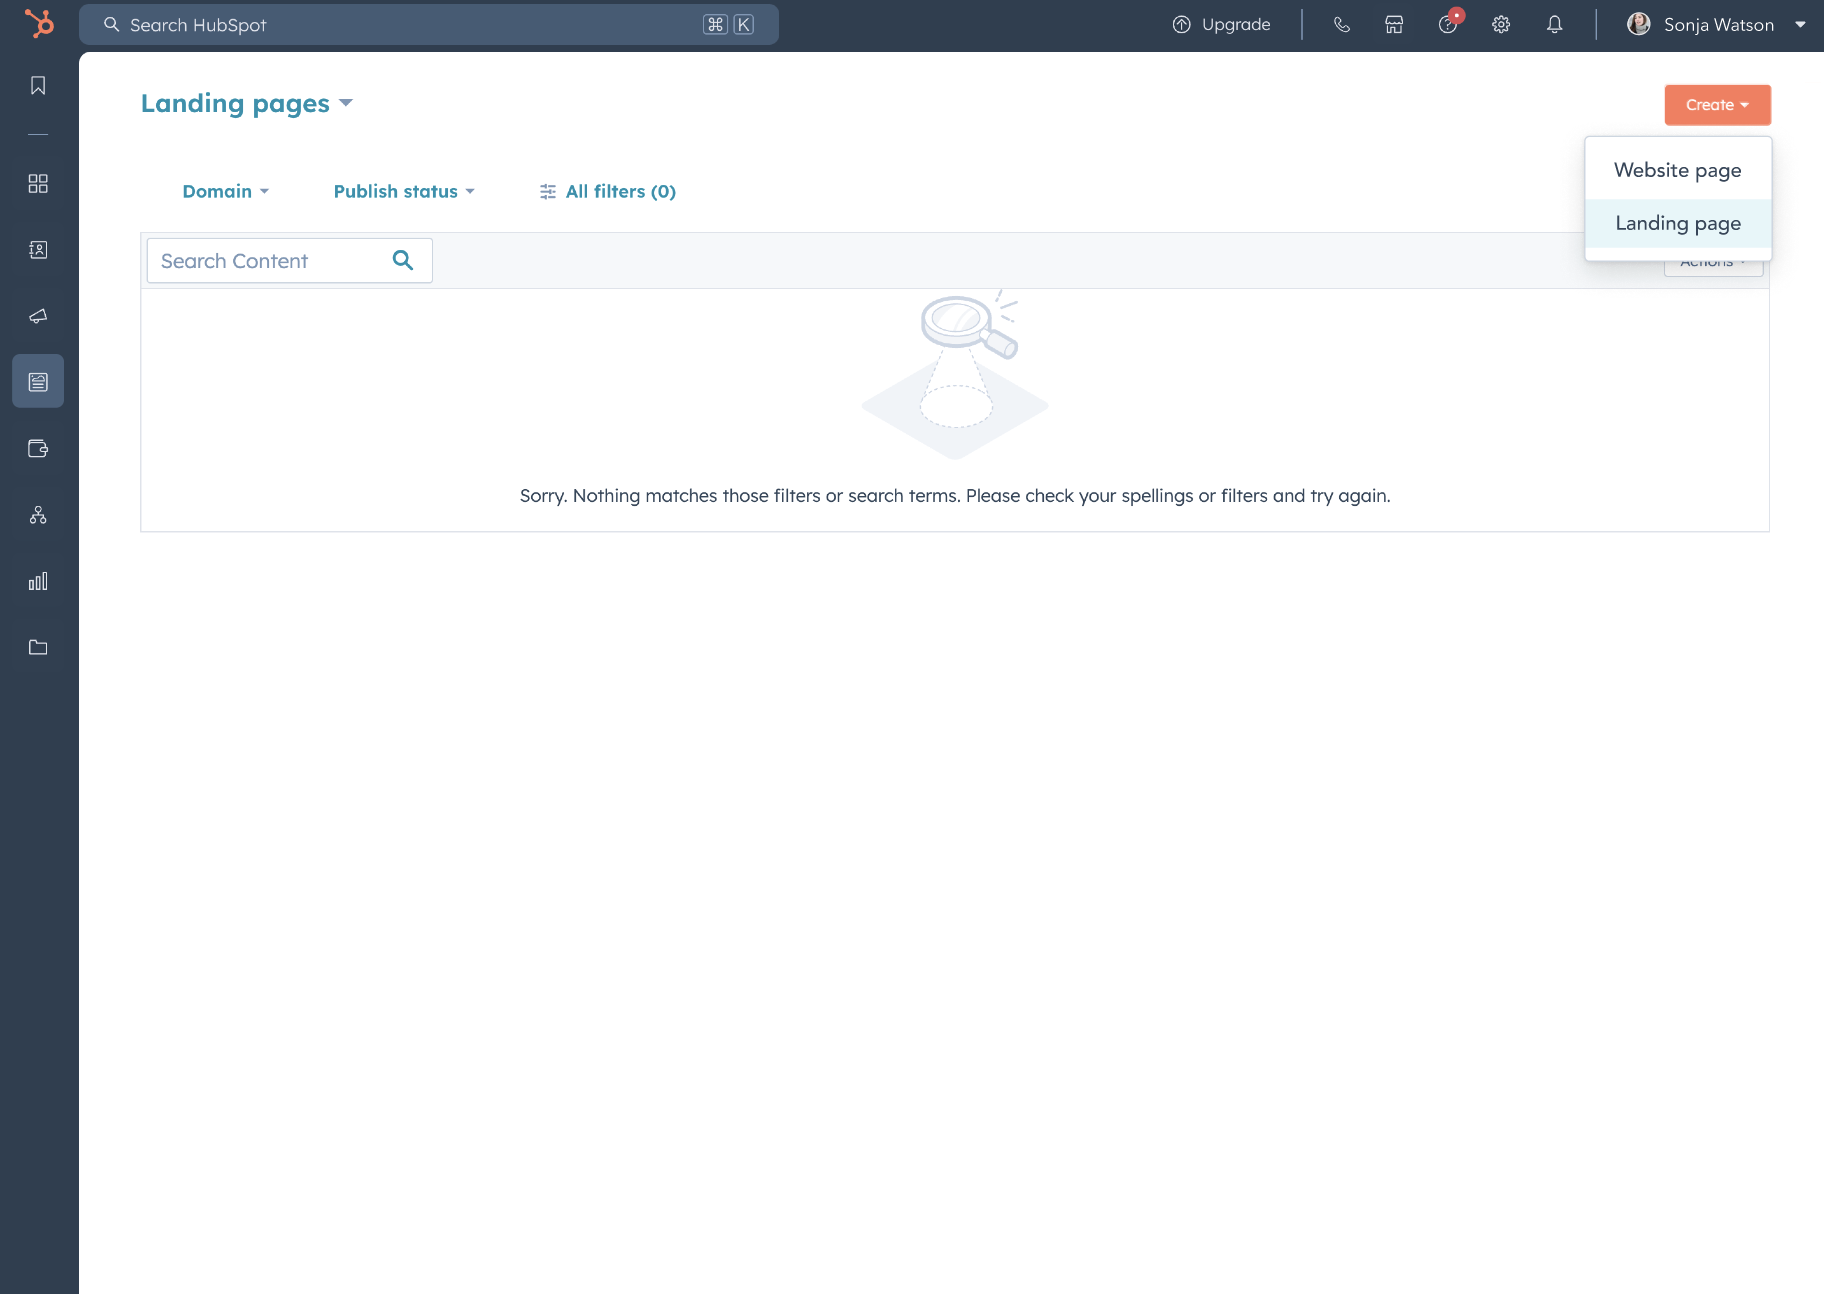Open notifications bell icon

pyautogui.click(x=1554, y=25)
